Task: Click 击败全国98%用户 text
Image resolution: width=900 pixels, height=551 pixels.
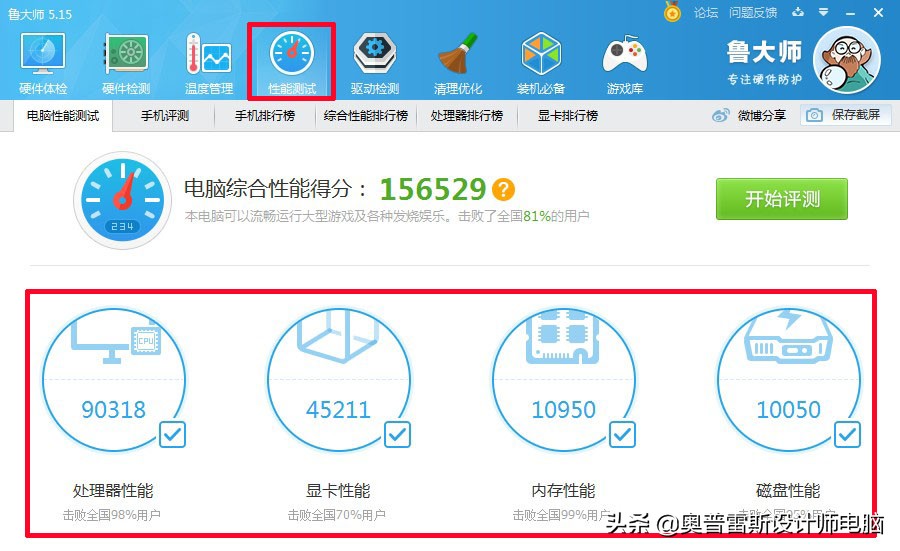Action: (x=111, y=515)
